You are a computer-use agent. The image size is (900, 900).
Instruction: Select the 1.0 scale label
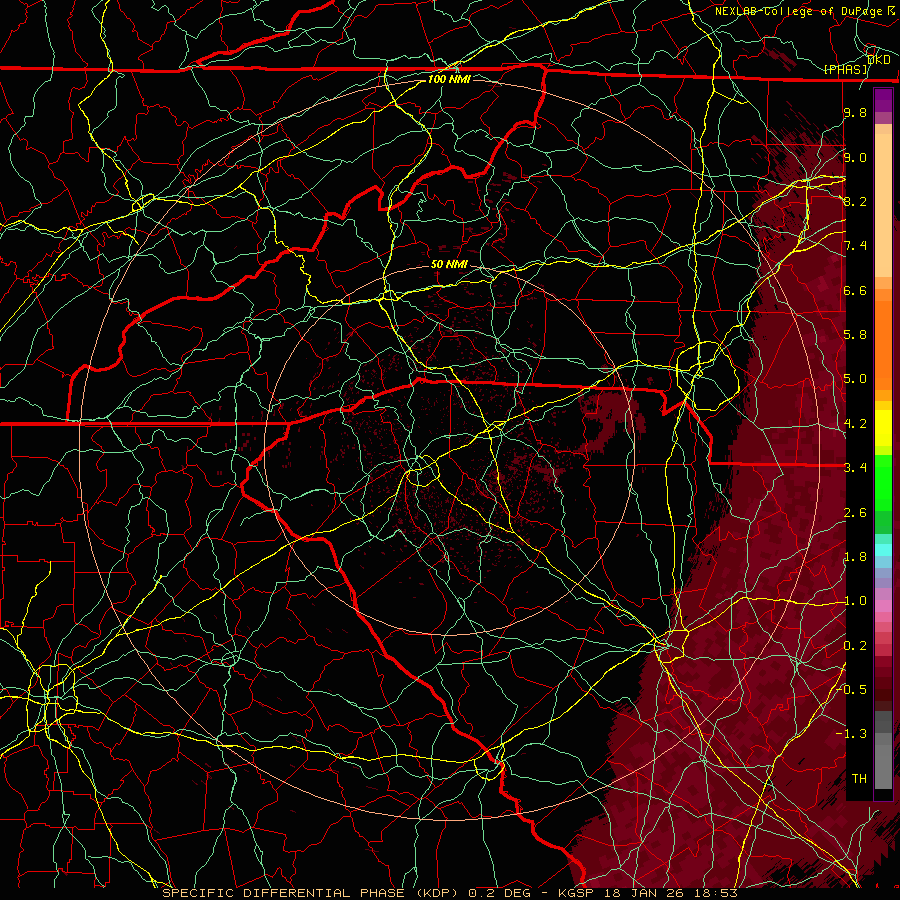855,601
